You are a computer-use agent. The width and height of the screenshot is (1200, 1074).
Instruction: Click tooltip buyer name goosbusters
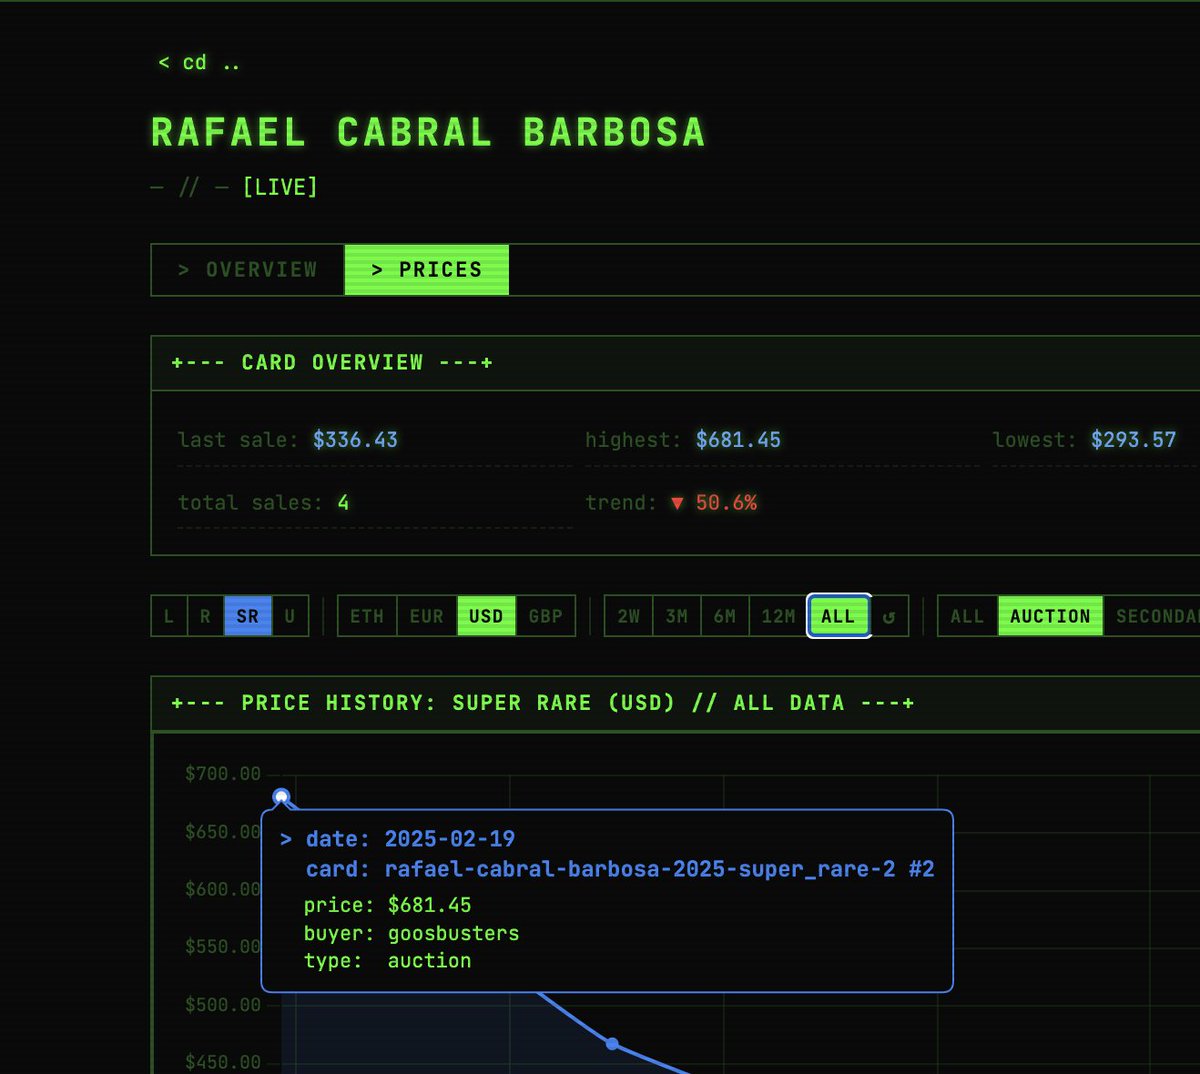[454, 933]
